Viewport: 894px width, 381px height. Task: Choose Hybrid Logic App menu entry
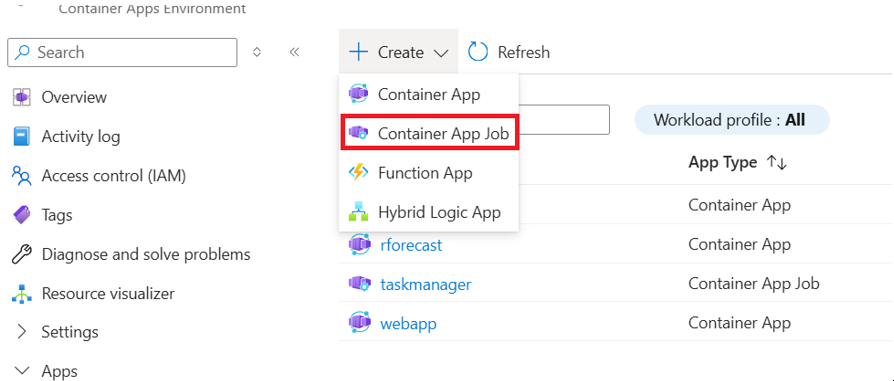(429, 212)
